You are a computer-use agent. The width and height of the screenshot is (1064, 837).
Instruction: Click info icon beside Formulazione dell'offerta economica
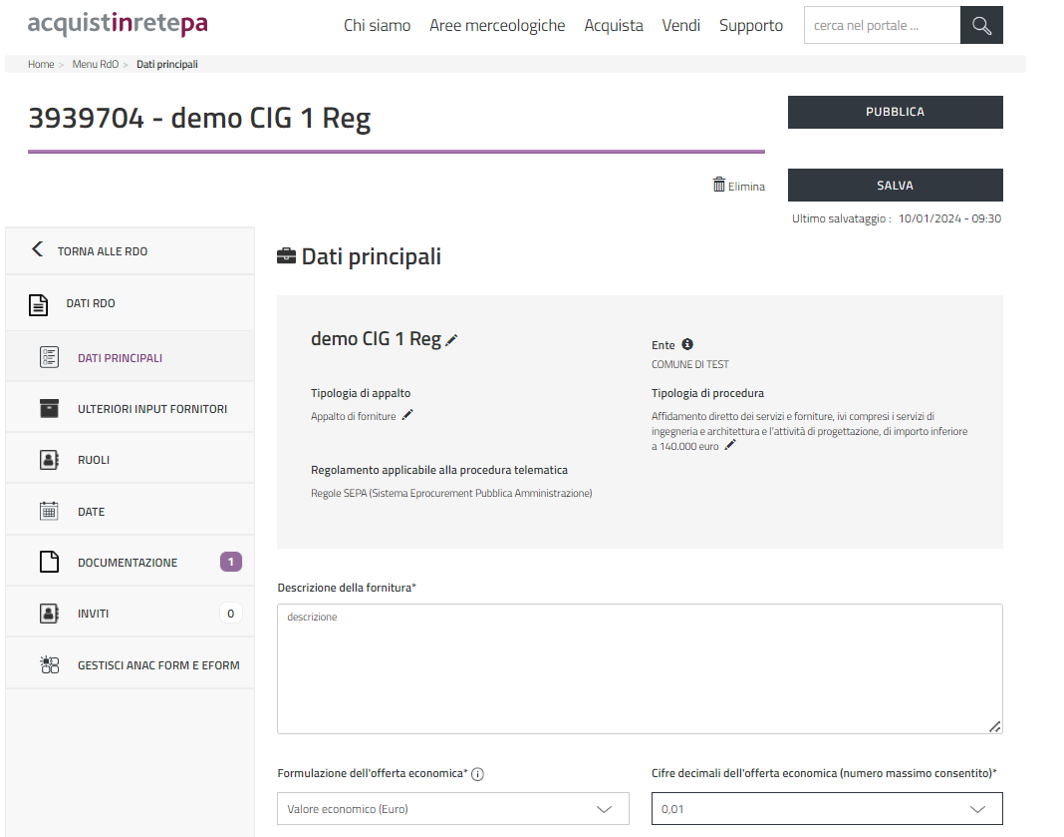(x=477, y=774)
